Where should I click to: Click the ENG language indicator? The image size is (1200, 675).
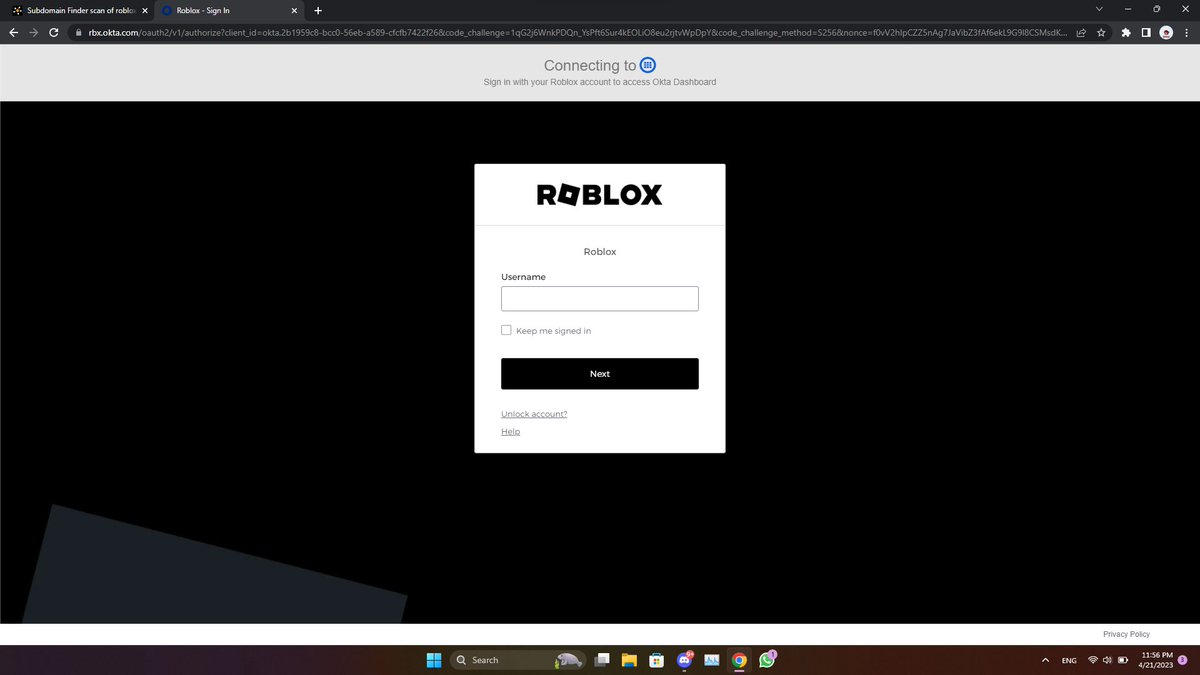1069,660
